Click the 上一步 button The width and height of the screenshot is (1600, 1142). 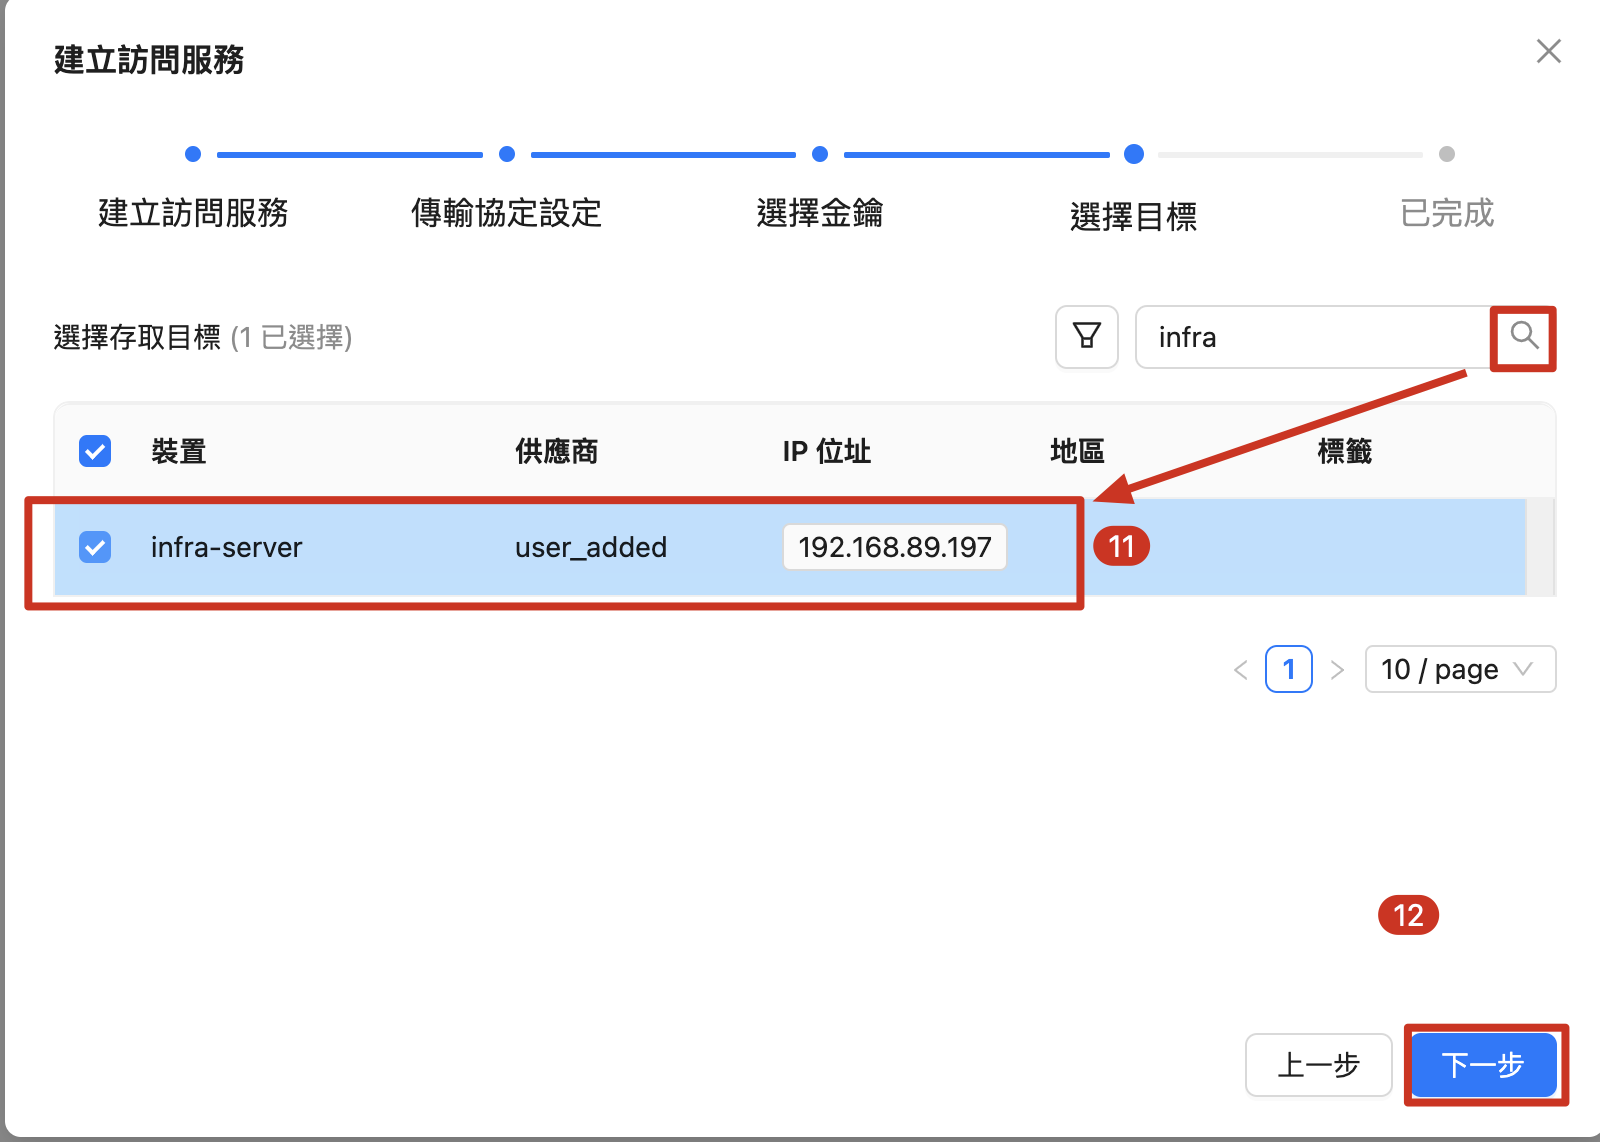(1318, 1065)
